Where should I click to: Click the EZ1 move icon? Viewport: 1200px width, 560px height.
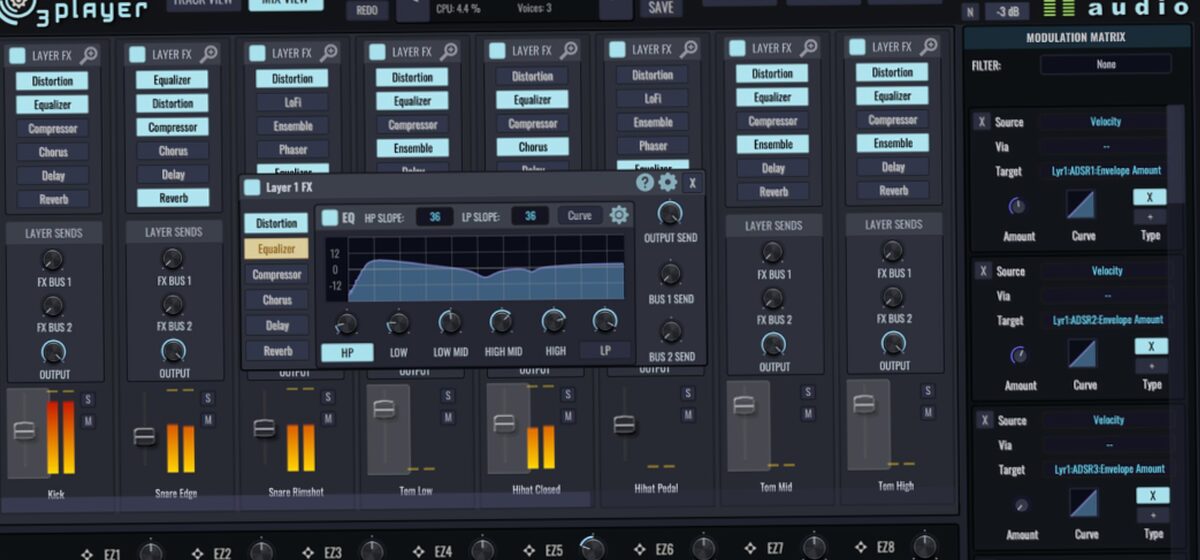pyautogui.click(x=87, y=553)
